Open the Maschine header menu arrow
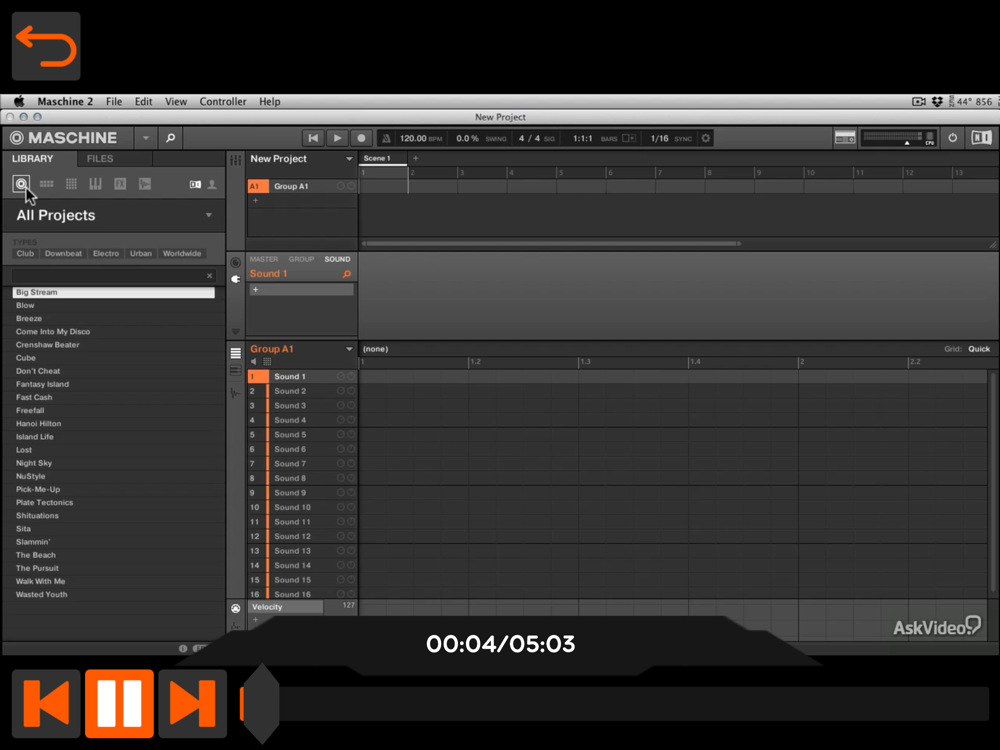The width and height of the screenshot is (1000, 750). [145, 138]
